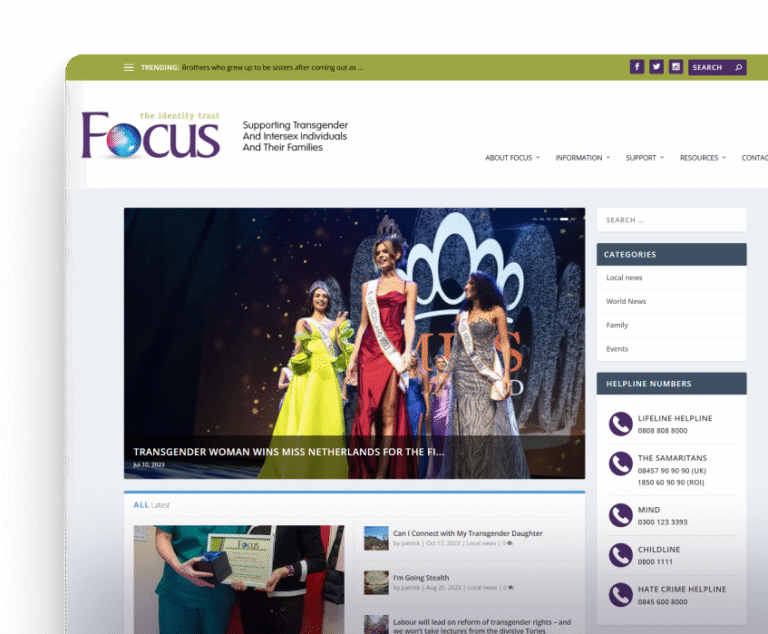Viewport: 768px width, 634px height.
Task: Open the Resources menu
Action: pos(702,158)
